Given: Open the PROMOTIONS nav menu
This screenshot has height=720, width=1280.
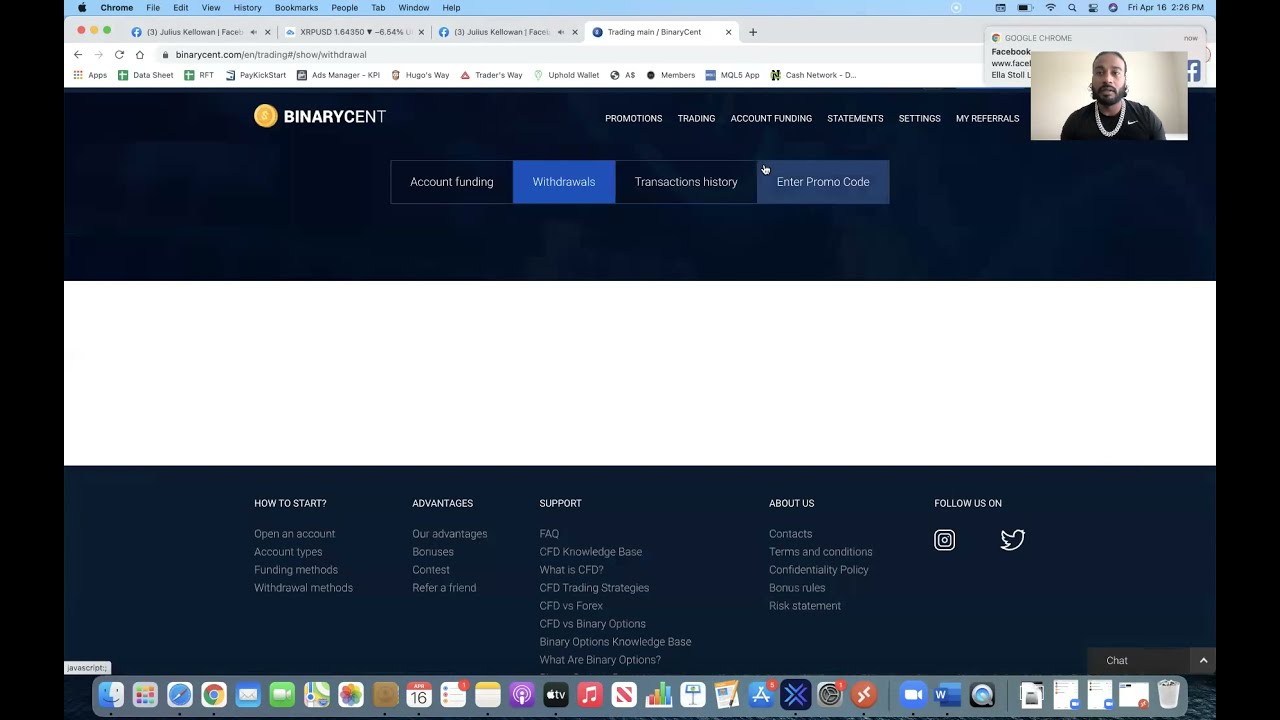Looking at the screenshot, I should pyautogui.click(x=633, y=118).
